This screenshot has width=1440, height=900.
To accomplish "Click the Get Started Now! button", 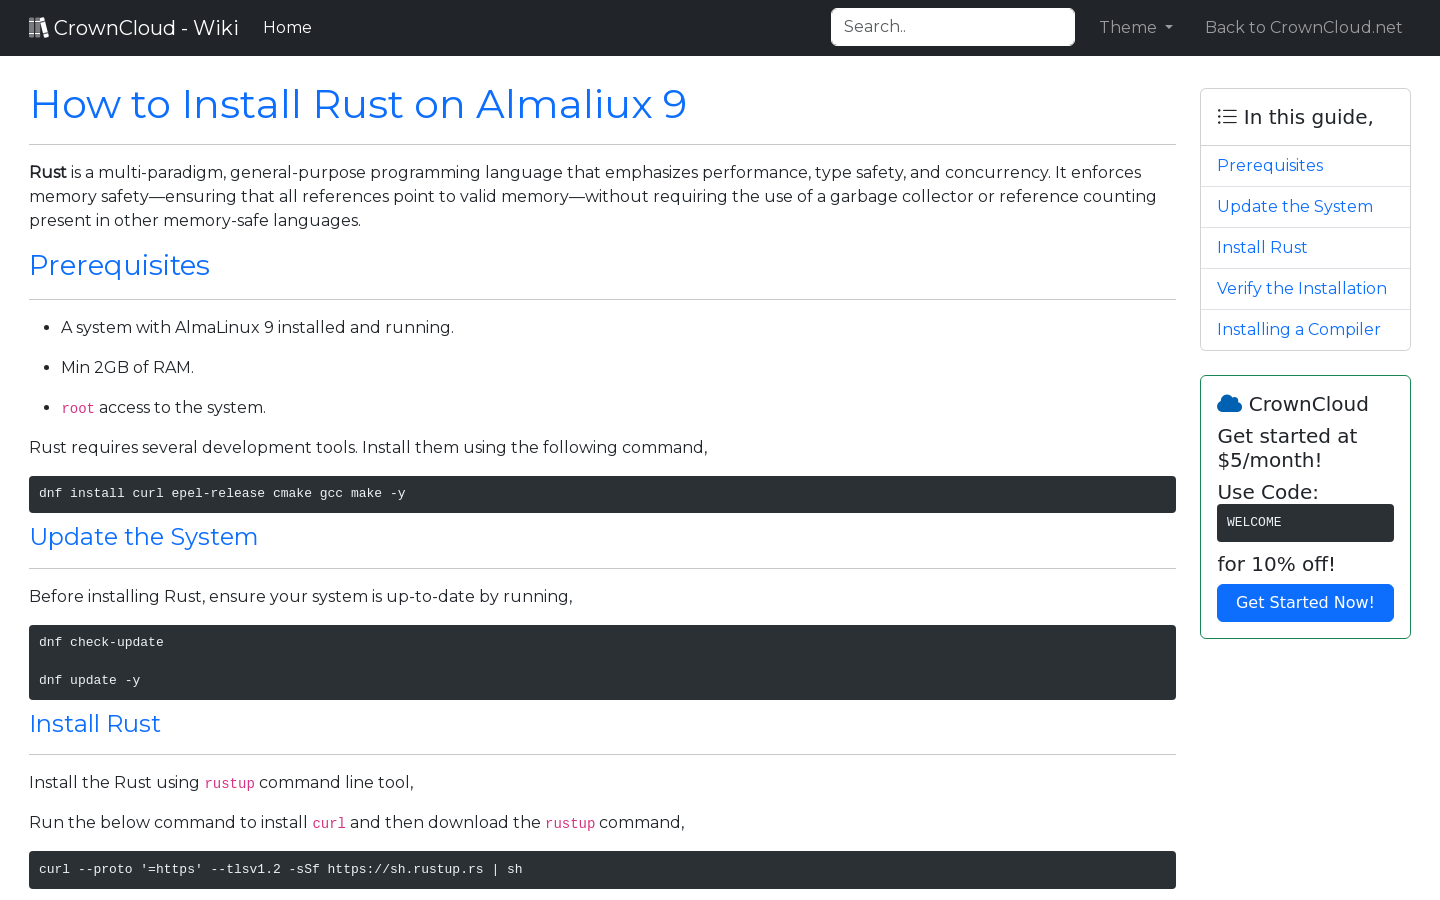I will pos(1305,603).
